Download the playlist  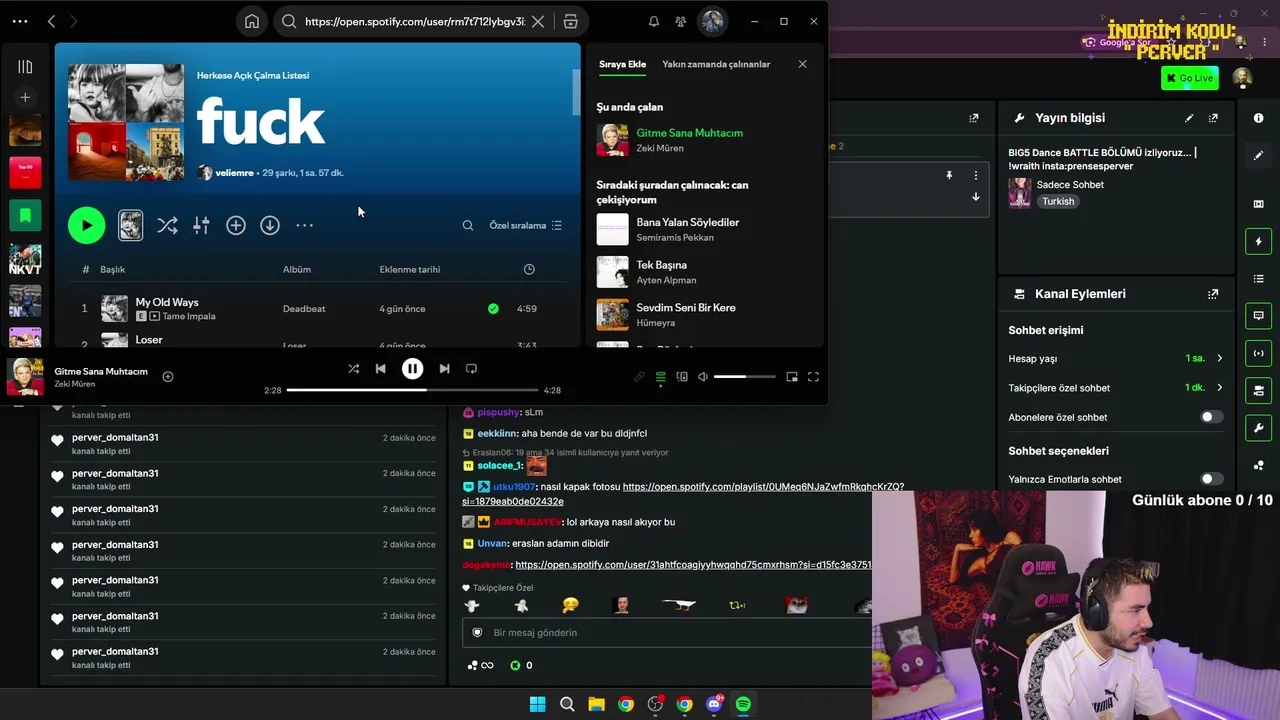coord(270,226)
